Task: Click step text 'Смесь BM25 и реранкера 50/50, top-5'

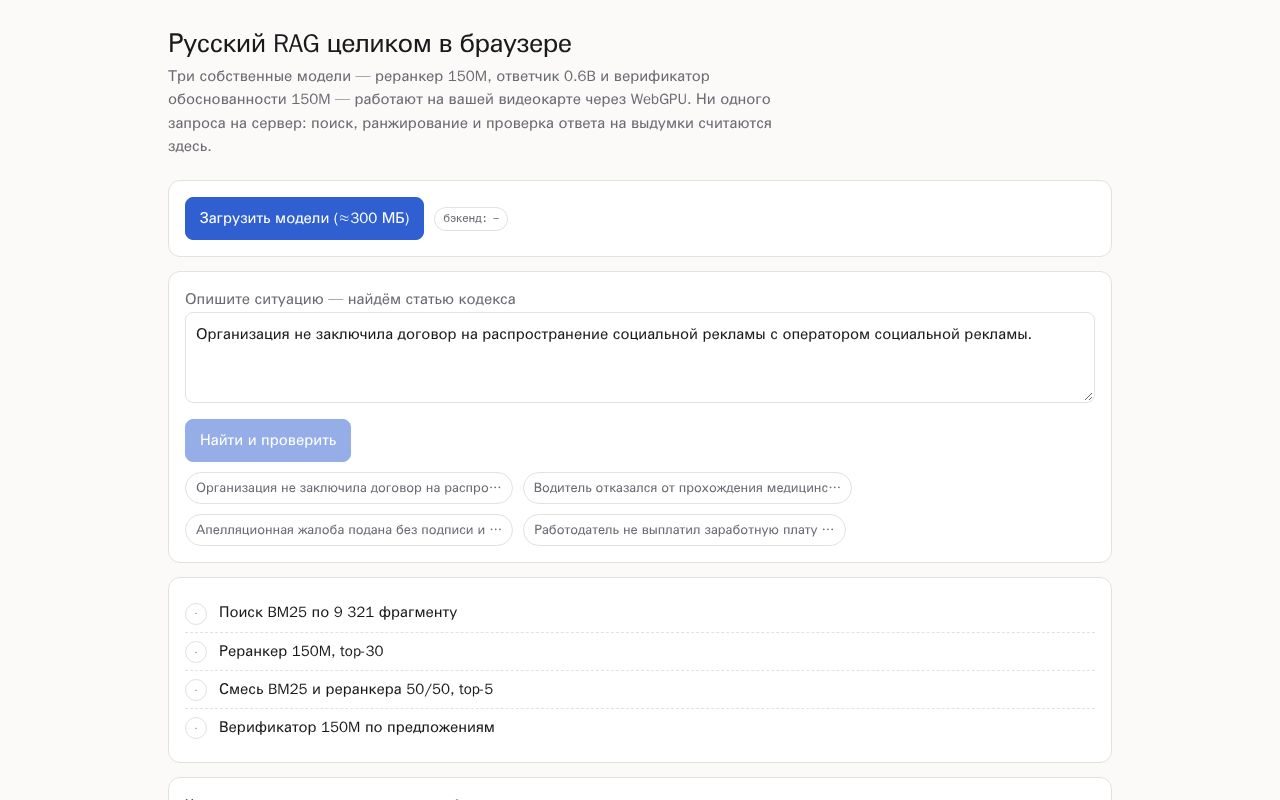Action: [x=356, y=689]
